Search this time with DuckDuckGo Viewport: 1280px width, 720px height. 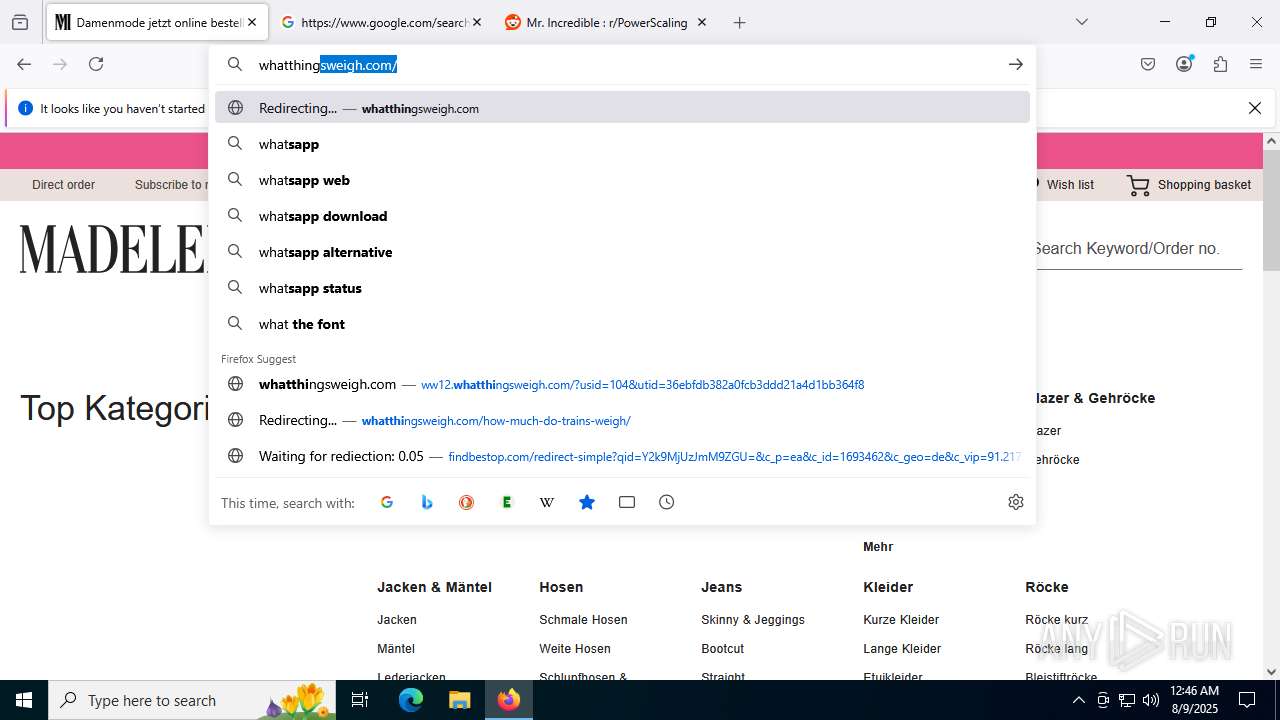coord(467,502)
